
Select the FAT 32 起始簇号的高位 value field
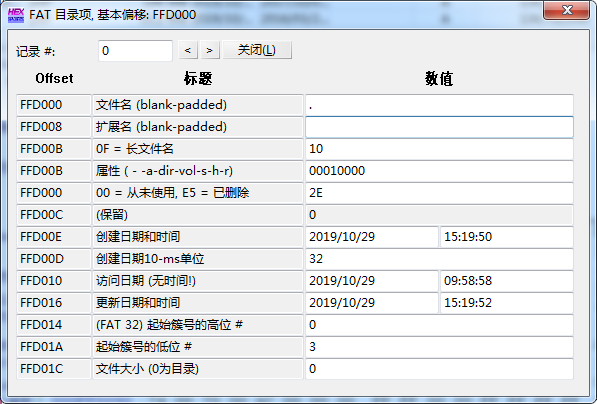[439, 325]
